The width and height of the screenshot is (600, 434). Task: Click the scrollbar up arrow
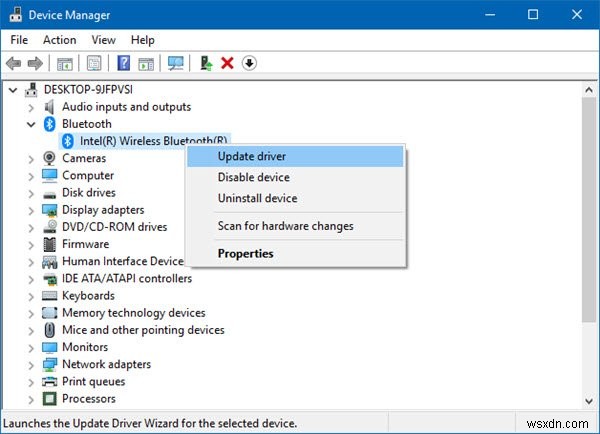click(589, 90)
